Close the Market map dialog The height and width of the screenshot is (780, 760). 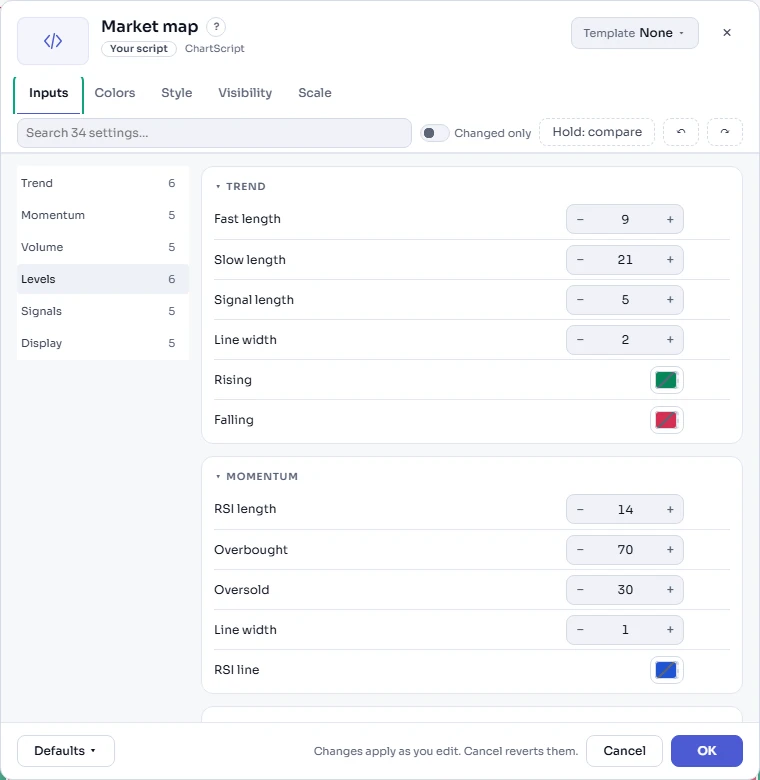click(727, 33)
